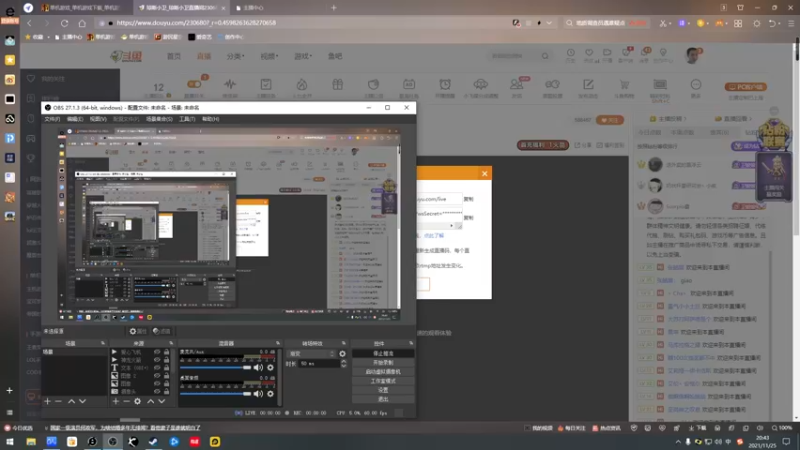Screen dimensions: 800x450
Task: Click 停止推流 in OBS controls
Action: coord(383,354)
